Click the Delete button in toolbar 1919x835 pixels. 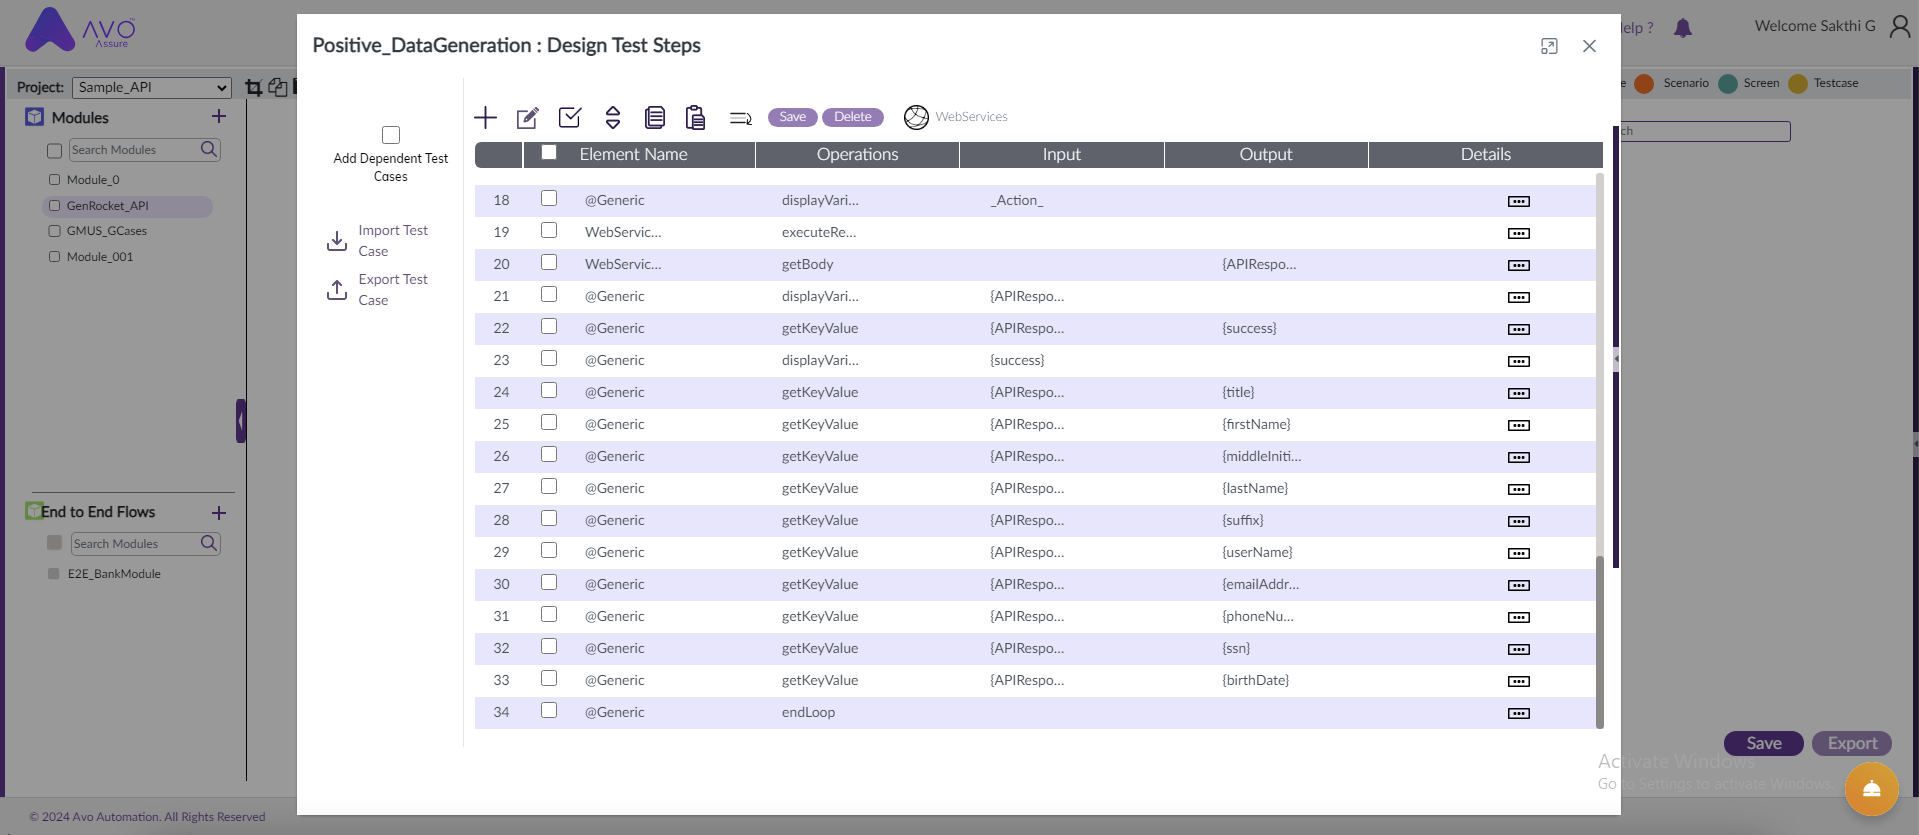[x=853, y=117]
